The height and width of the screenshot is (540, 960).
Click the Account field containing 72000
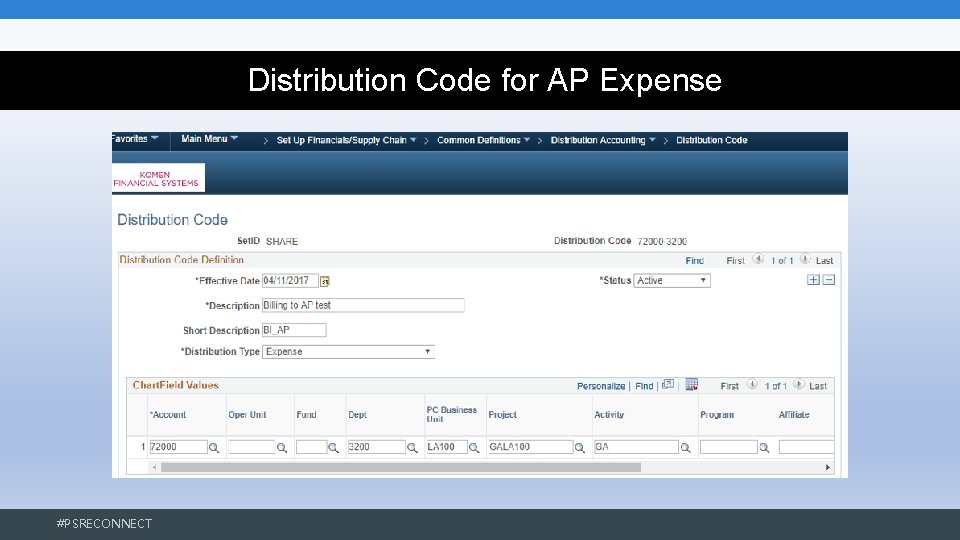coord(178,447)
